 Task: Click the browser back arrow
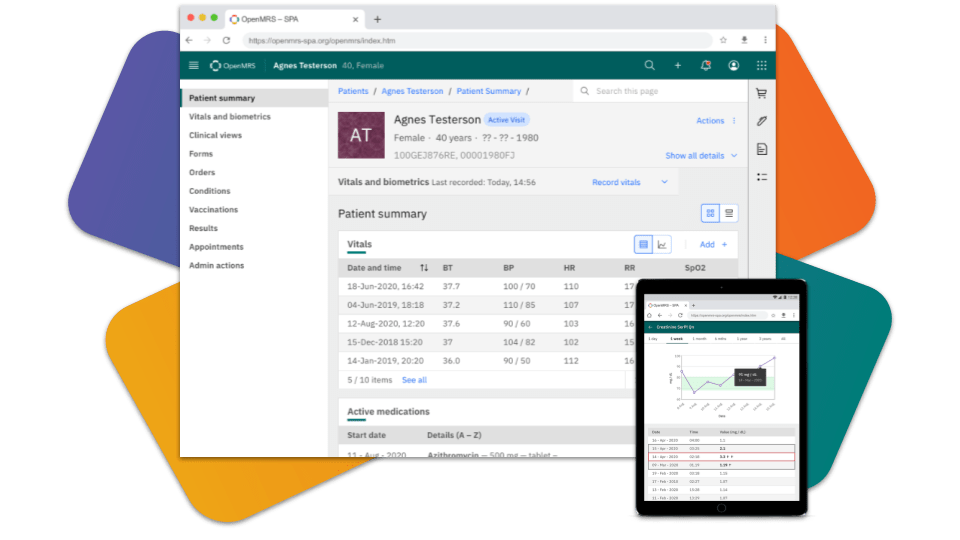[189, 40]
